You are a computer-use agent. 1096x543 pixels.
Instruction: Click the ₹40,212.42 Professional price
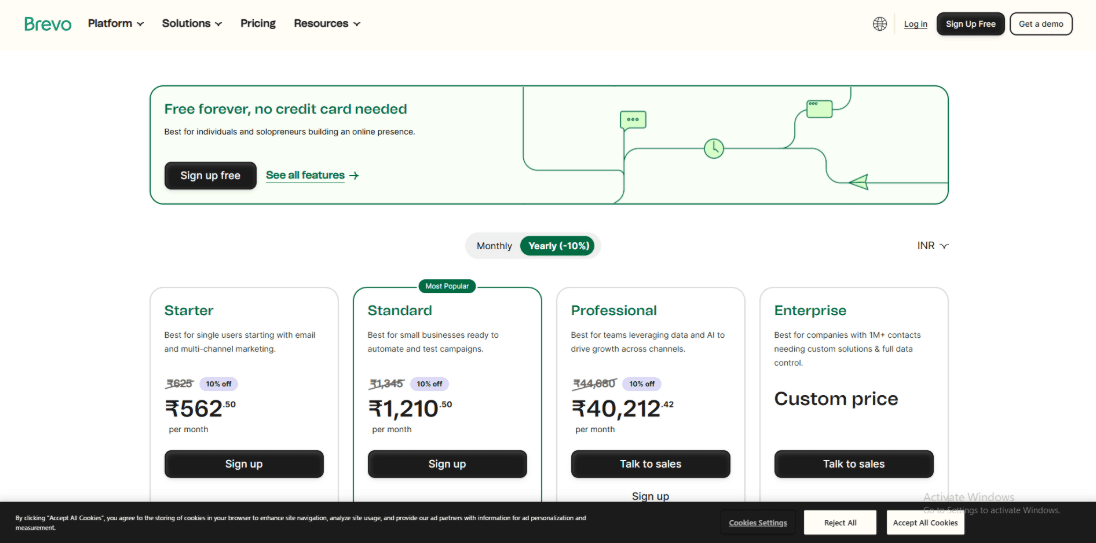click(623, 408)
